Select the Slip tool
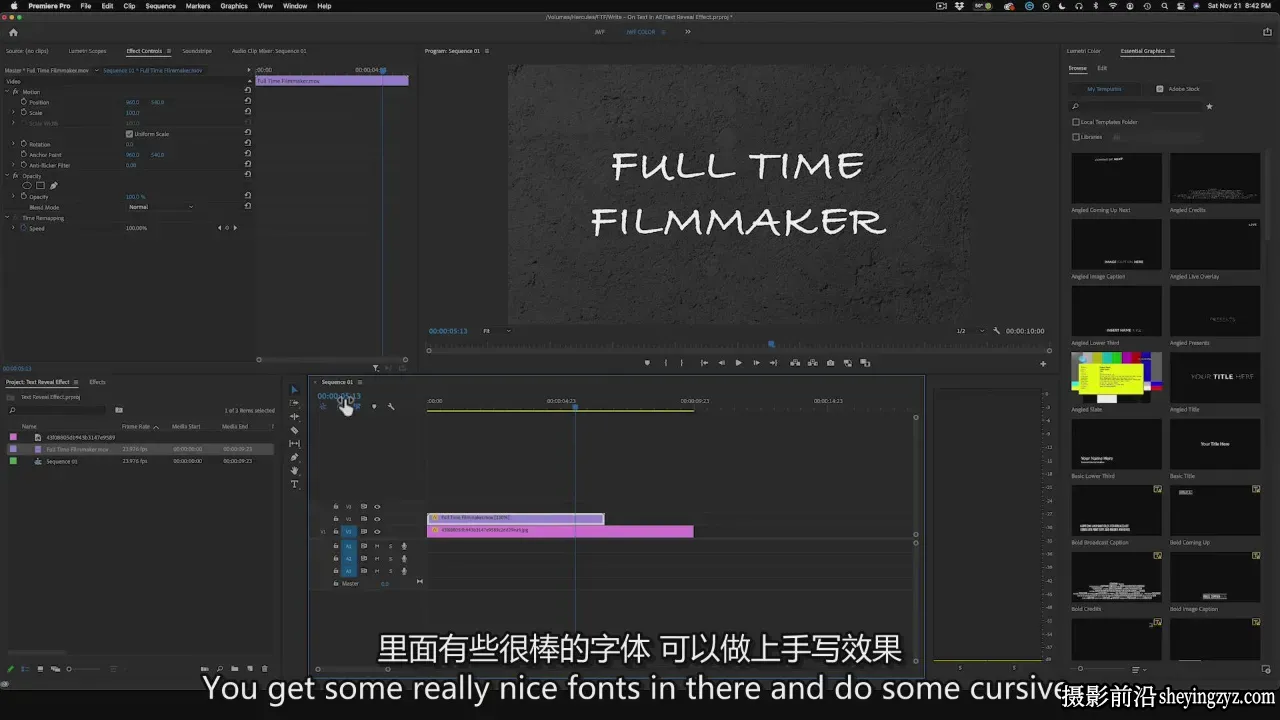The image size is (1280, 720). click(294, 443)
